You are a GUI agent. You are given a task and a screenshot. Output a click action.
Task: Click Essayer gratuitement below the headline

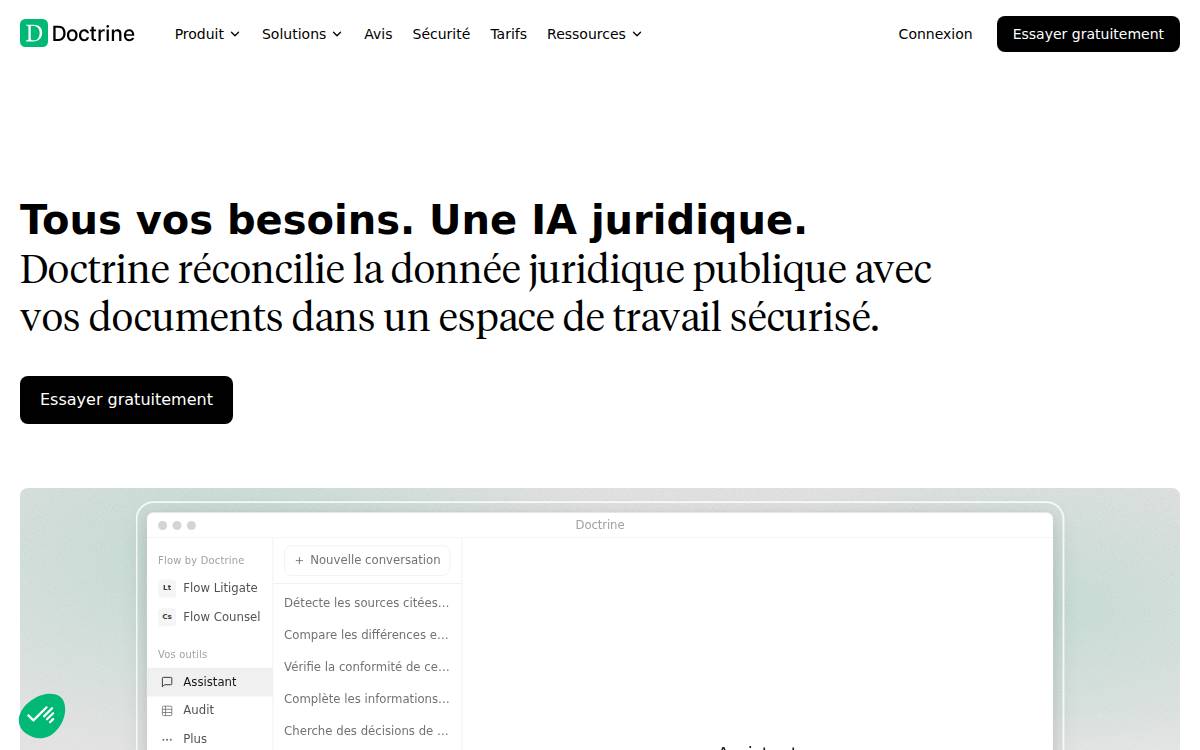click(x=126, y=400)
